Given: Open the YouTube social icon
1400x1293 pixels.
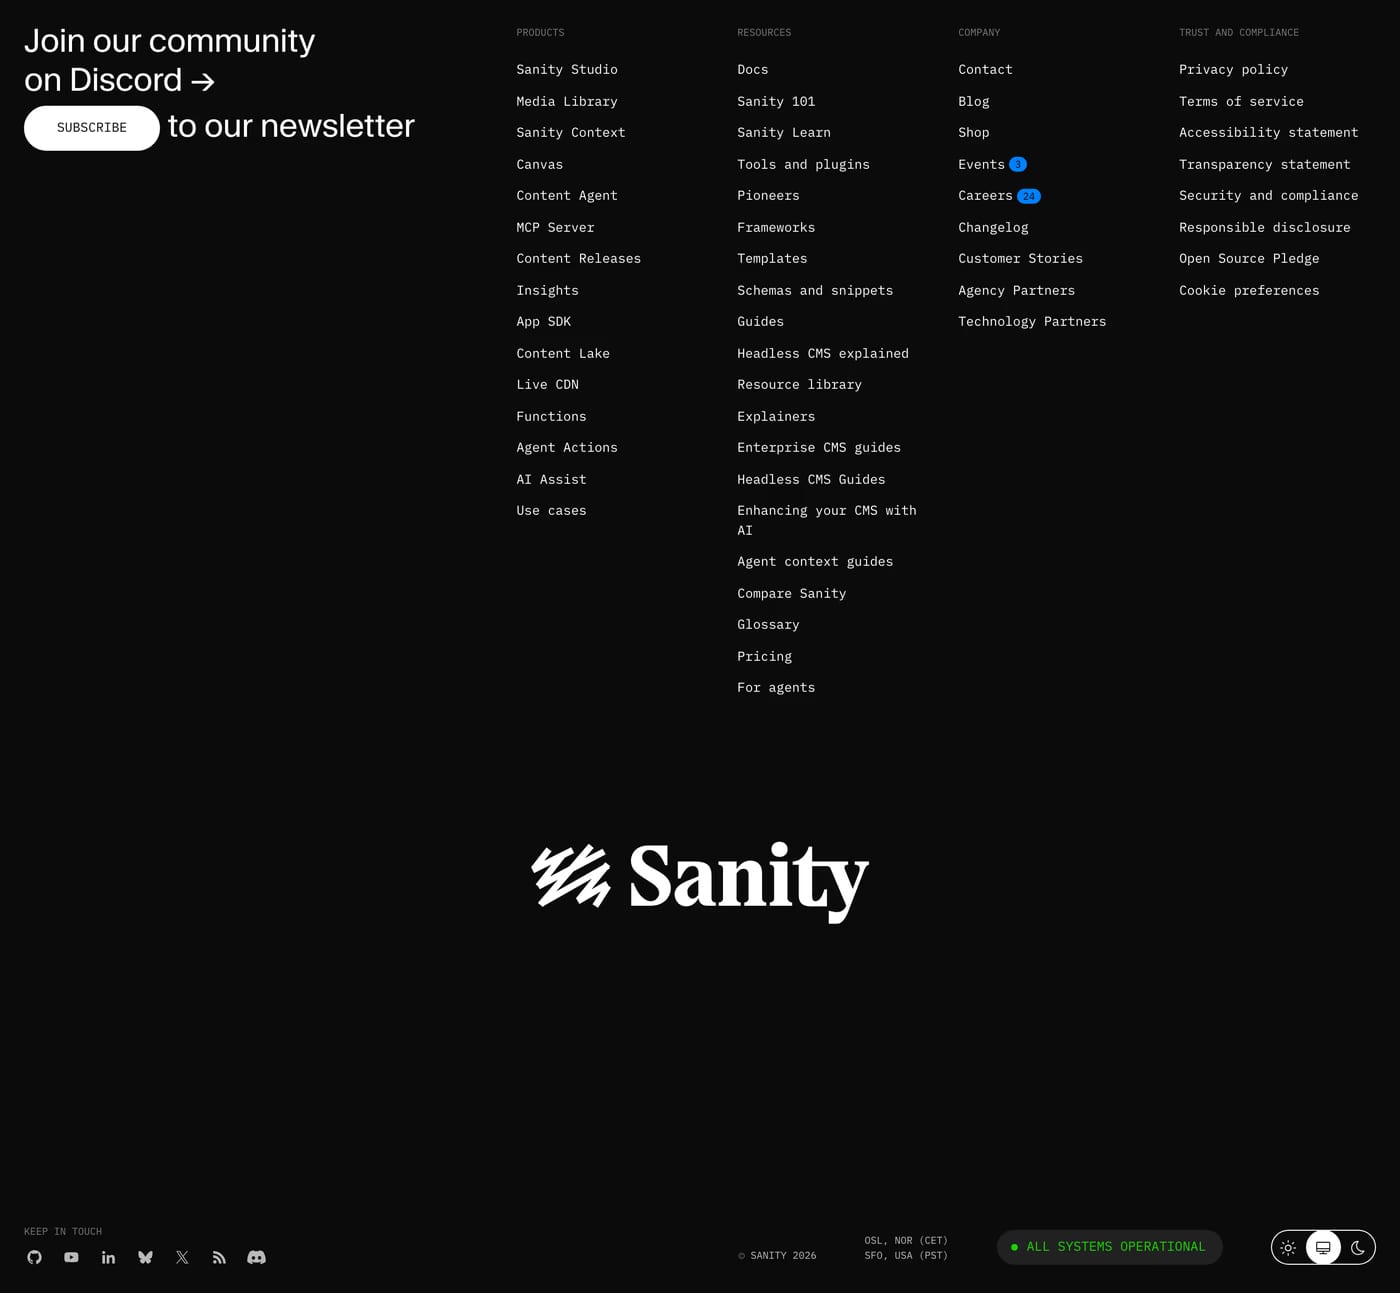Looking at the screenshot, I should [x=71, y=1257].
